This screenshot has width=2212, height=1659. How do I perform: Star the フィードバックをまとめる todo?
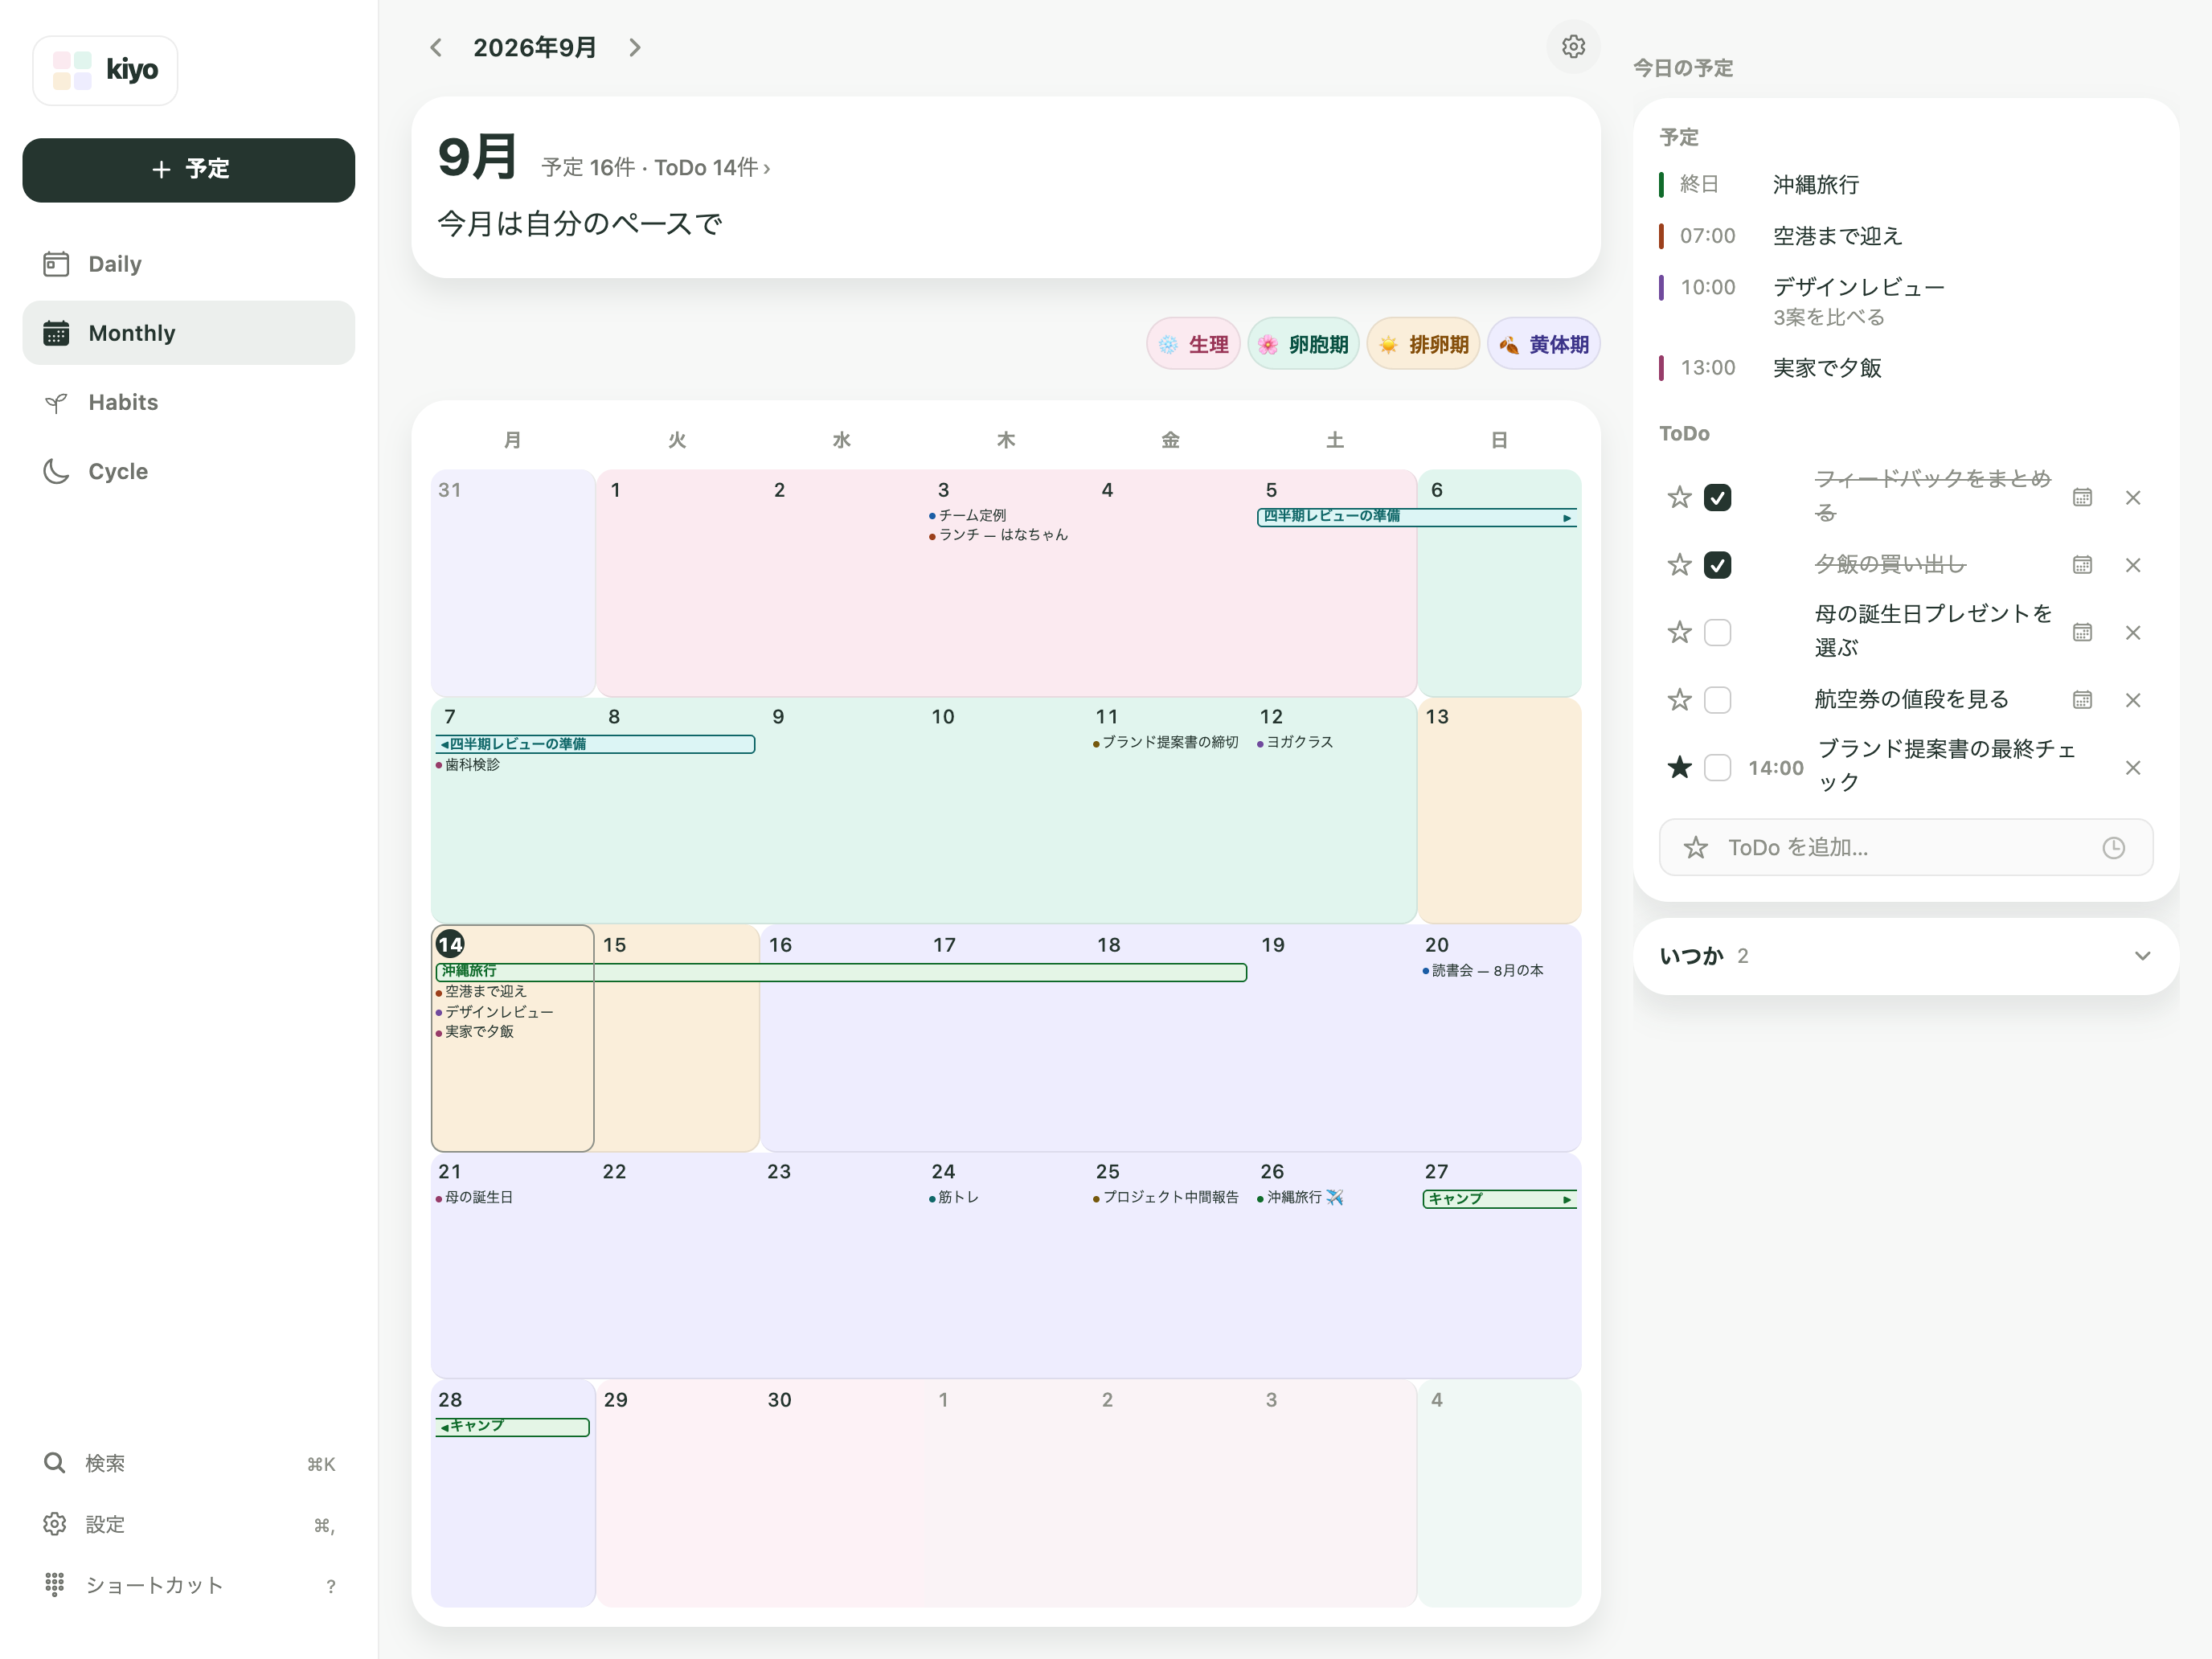pos(1679,497)
